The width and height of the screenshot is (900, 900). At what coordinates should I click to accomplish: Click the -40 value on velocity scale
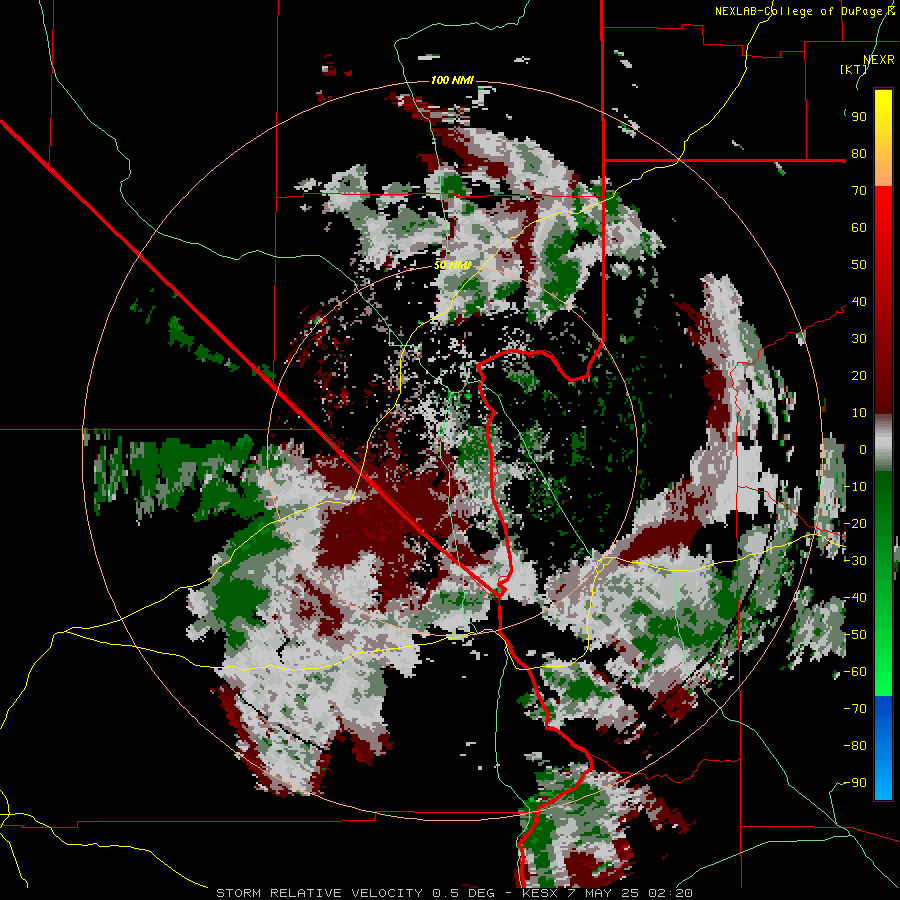(x=855, y=598)
